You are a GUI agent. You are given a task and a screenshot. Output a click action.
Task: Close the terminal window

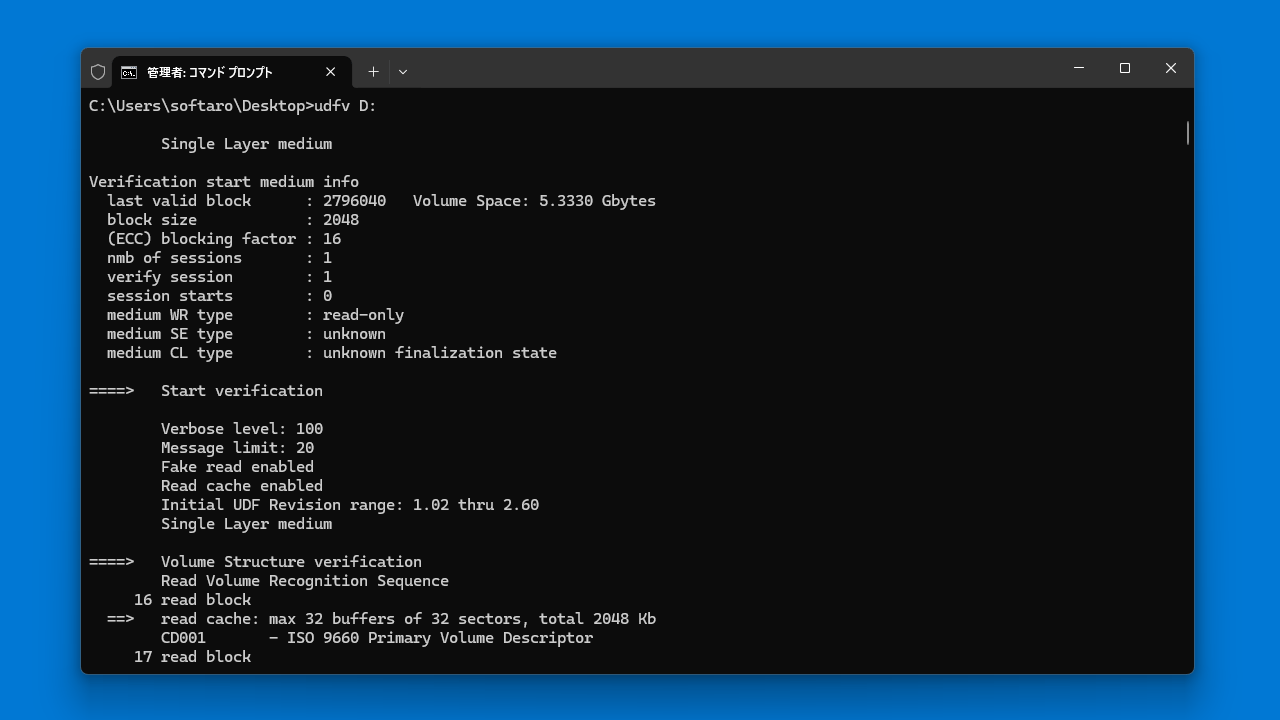(x=1171, y=68)
